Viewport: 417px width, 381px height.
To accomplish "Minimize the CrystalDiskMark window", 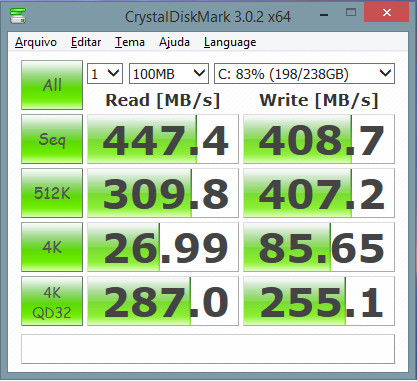I will pos(324,14).
